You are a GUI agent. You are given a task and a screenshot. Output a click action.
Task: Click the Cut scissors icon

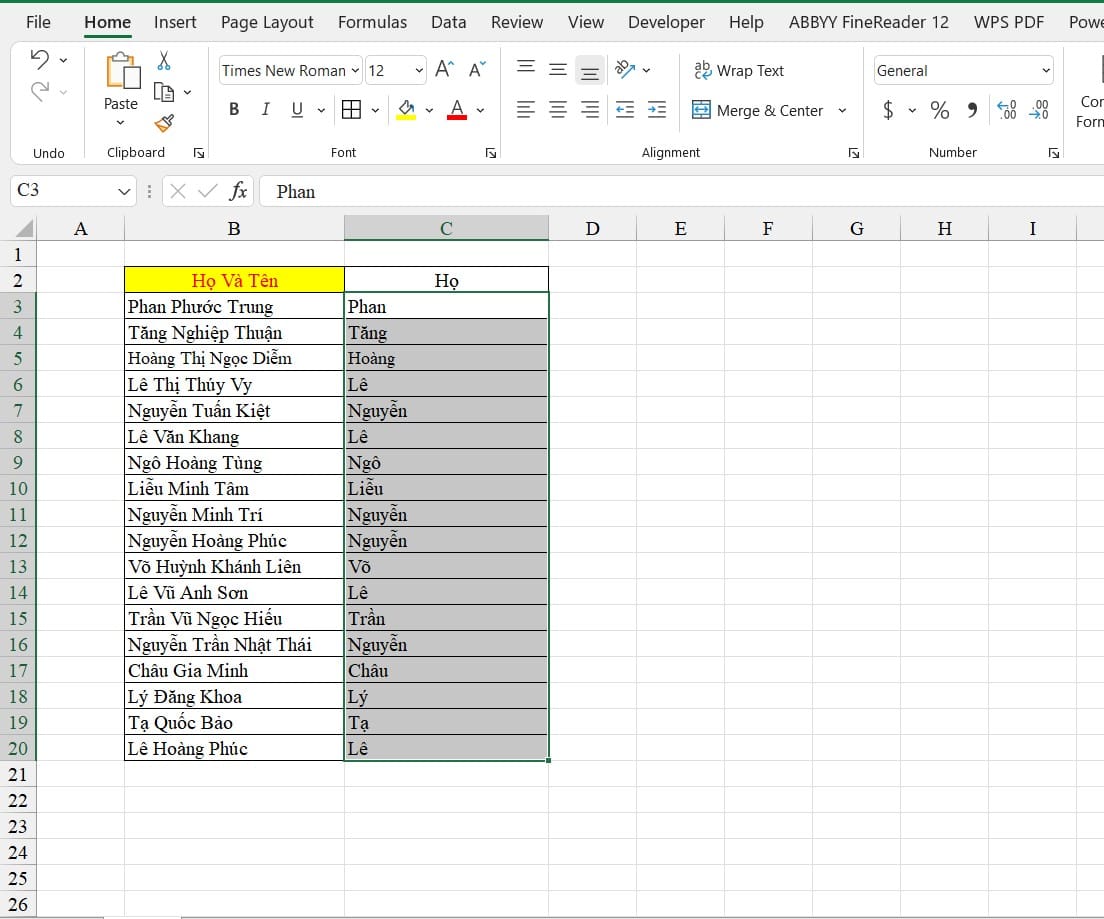point(164,61)
